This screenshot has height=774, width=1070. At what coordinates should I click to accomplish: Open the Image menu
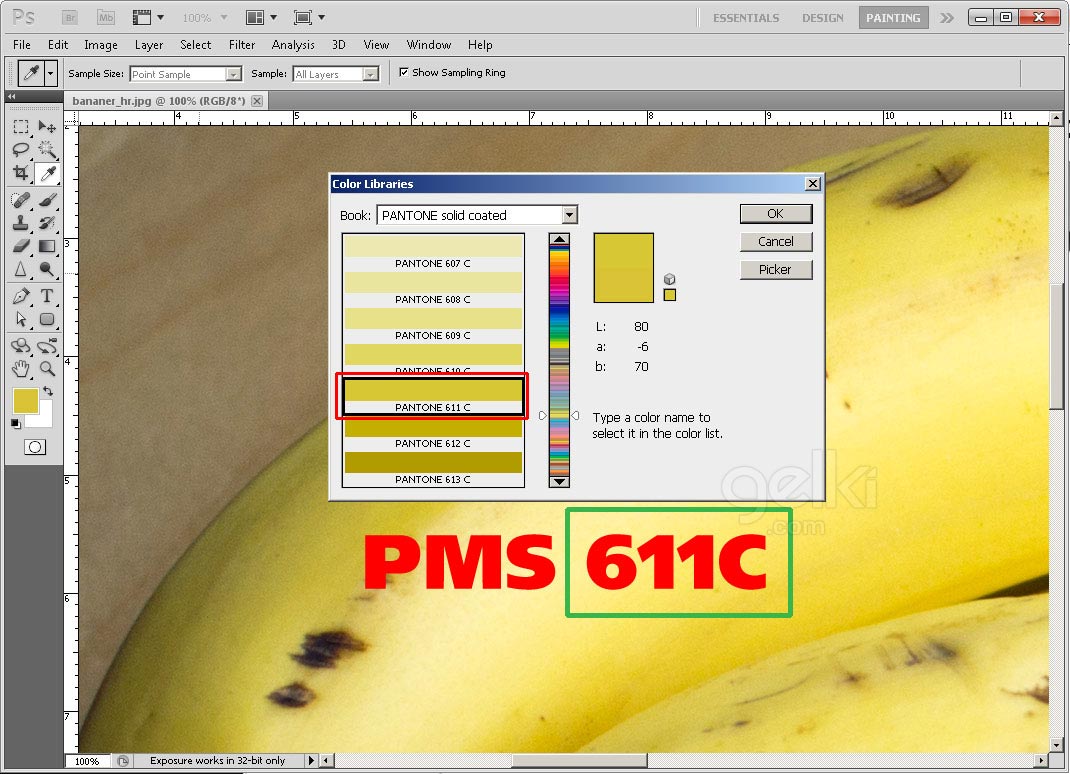point(101,45)
